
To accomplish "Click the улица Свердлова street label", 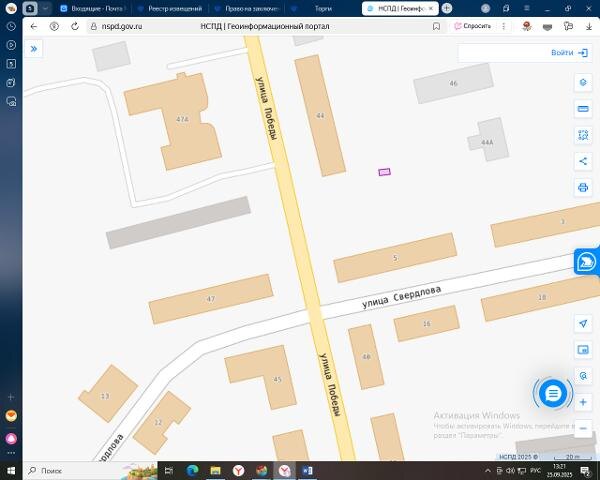I will (401, 297).
